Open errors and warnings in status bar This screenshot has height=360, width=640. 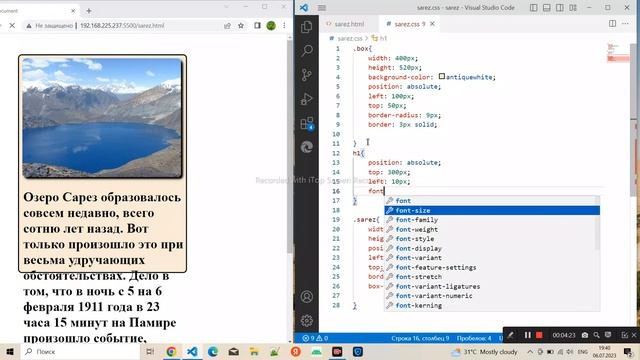pyautogui.click(x=315, y=338)
